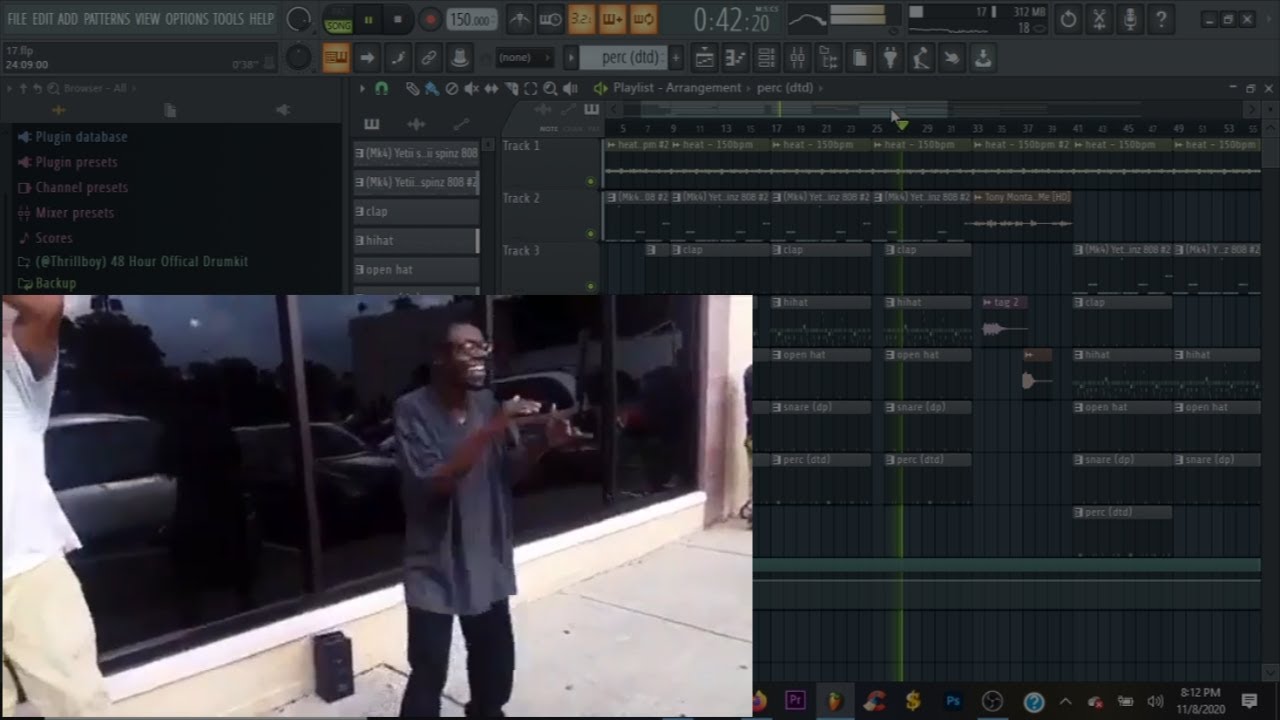Toggle the typing keyboard to piano button
The height and width of the screenshot is (720, 1280).
pyautogui.click(x=336, y=58)
